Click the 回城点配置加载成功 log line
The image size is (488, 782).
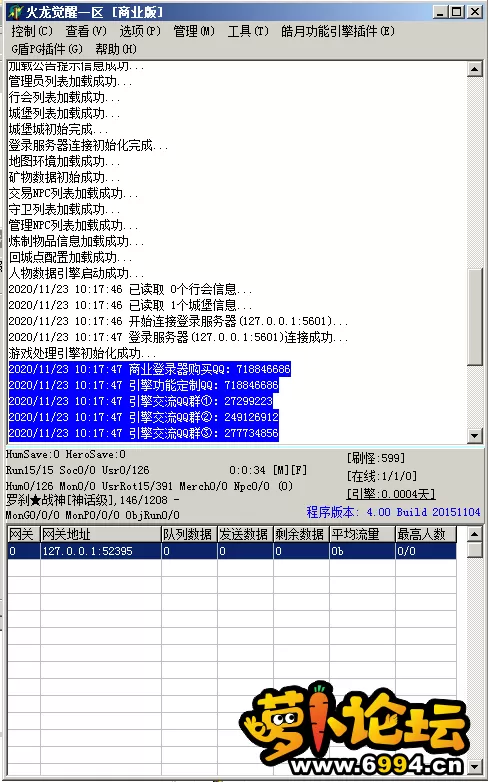[70, 257]
